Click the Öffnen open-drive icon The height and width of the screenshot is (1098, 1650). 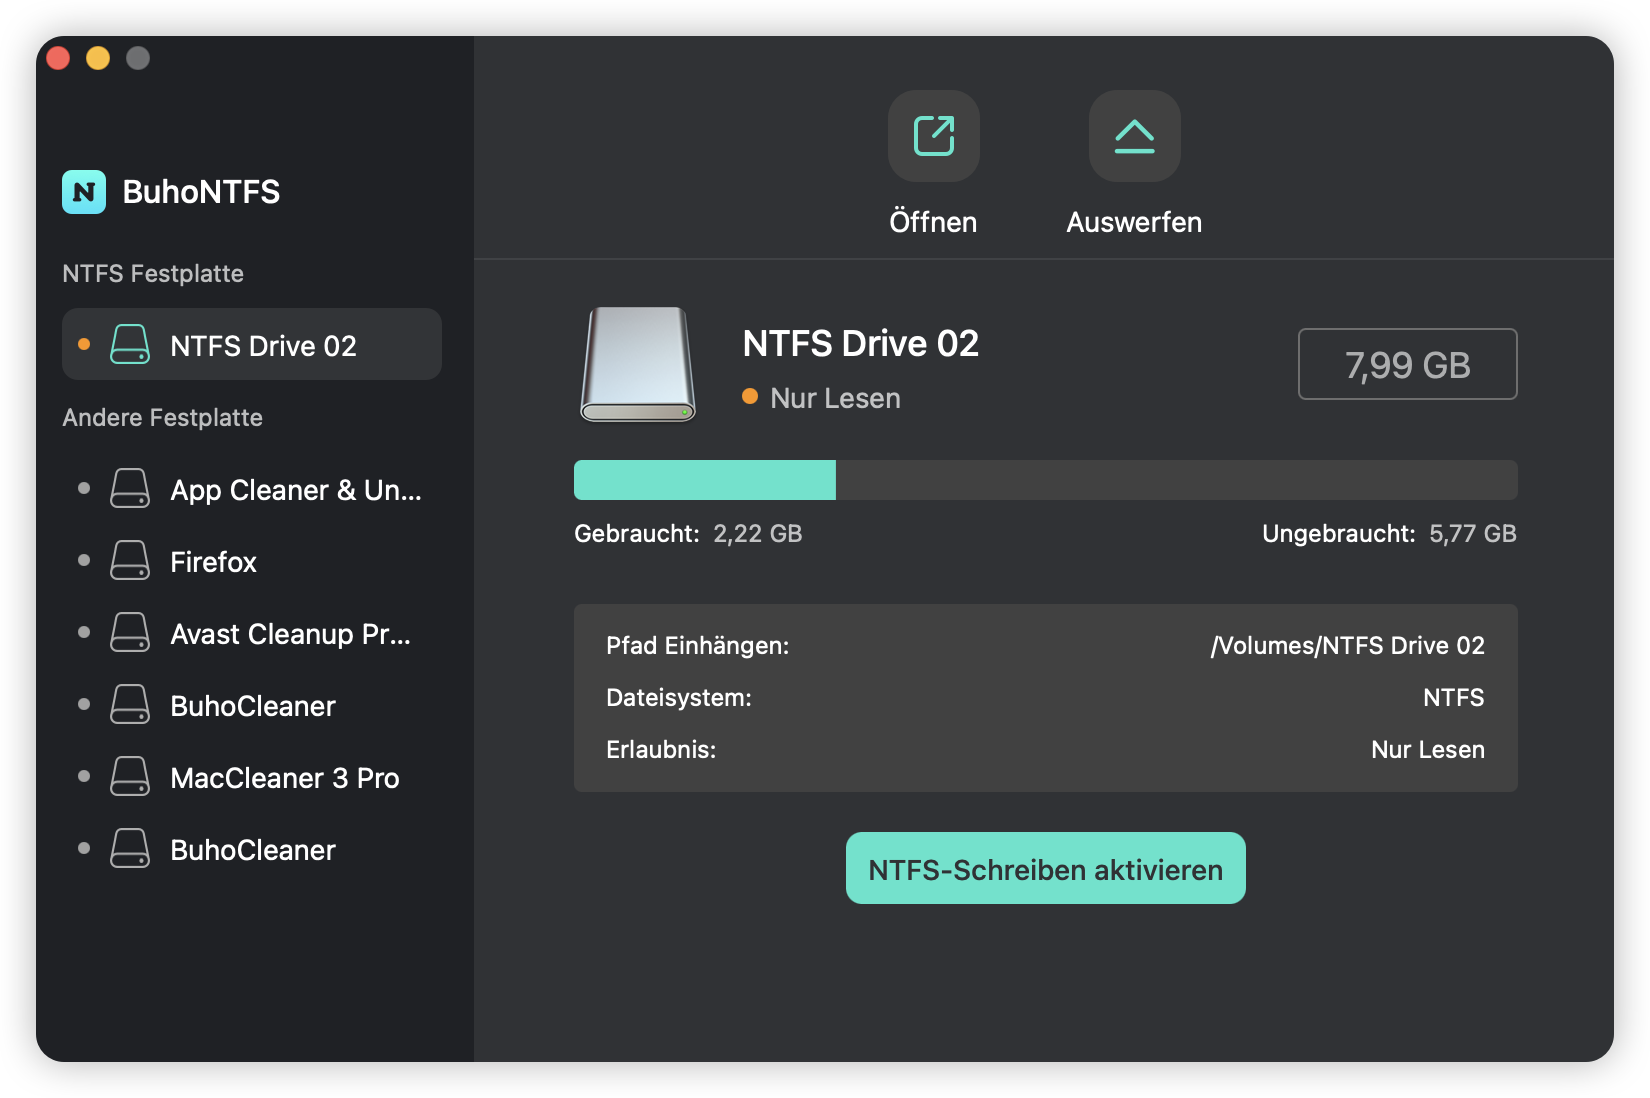pos(933,136)
